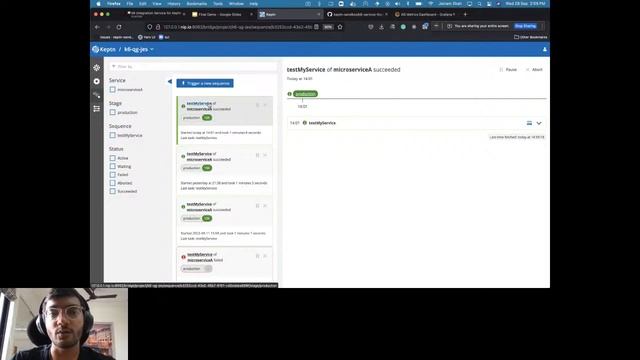Screen dimensions: 640x360
Task: Toggle the production stage filter checkbox
Action: coord(113,112)
